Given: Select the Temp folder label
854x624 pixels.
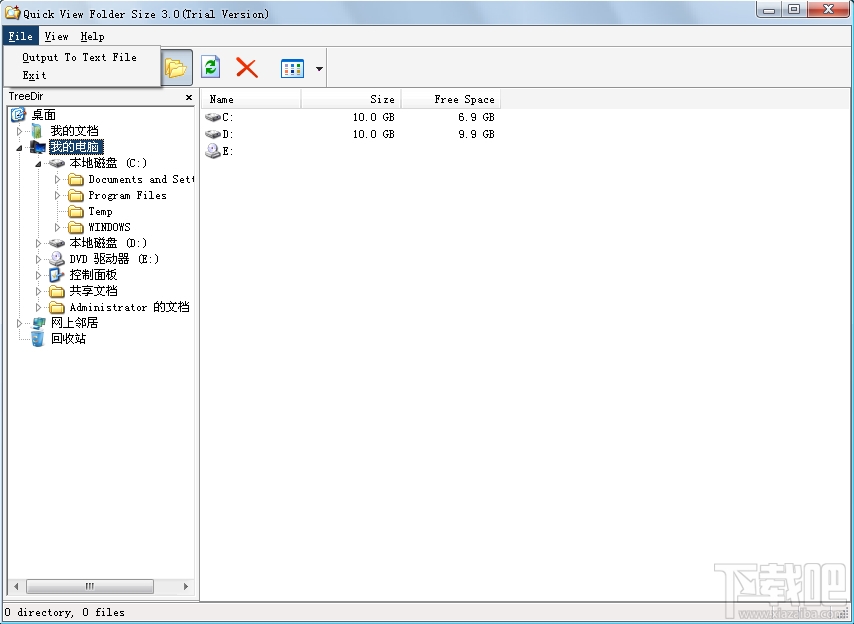Looking at the screenshot, I should click(x=101, y=211).
